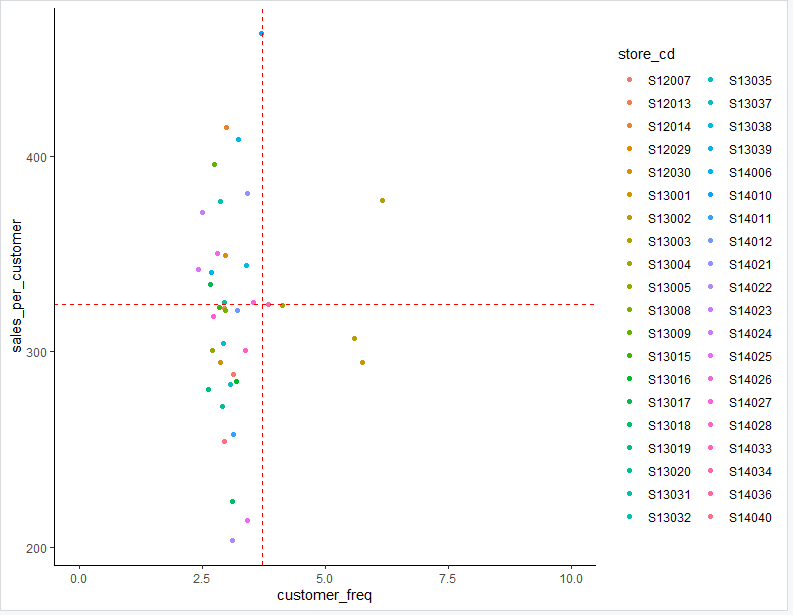Select legend label S14022
Viewport: 793px width, 615px height.
750,288
